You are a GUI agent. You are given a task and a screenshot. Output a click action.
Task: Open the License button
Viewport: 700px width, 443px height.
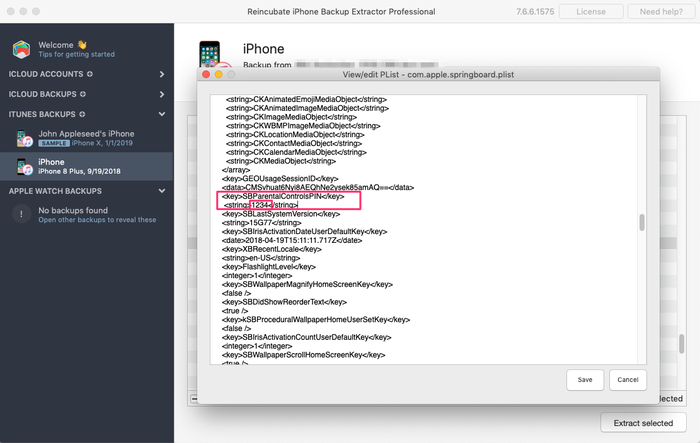[x=591, y=12]
